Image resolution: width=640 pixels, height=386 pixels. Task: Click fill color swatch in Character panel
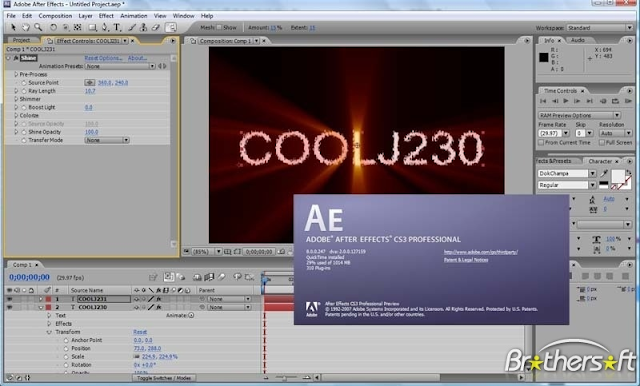click(x=618, y=176)
